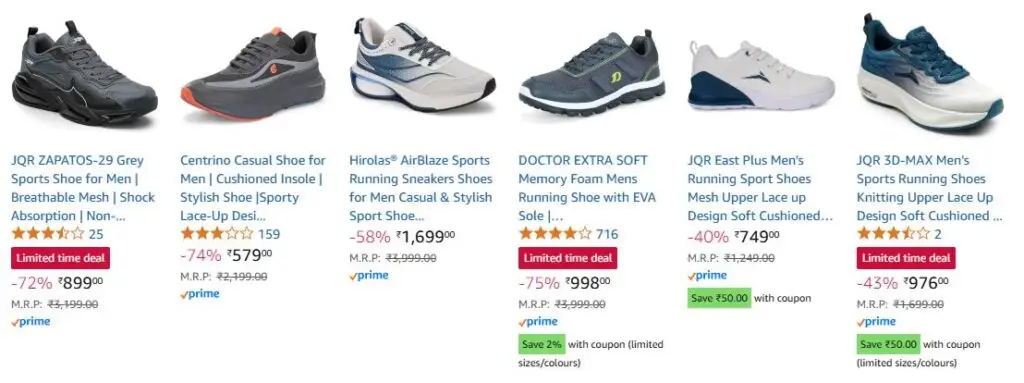Open the JQR 3D-MAX Men's Sports title

coord(930,188)
